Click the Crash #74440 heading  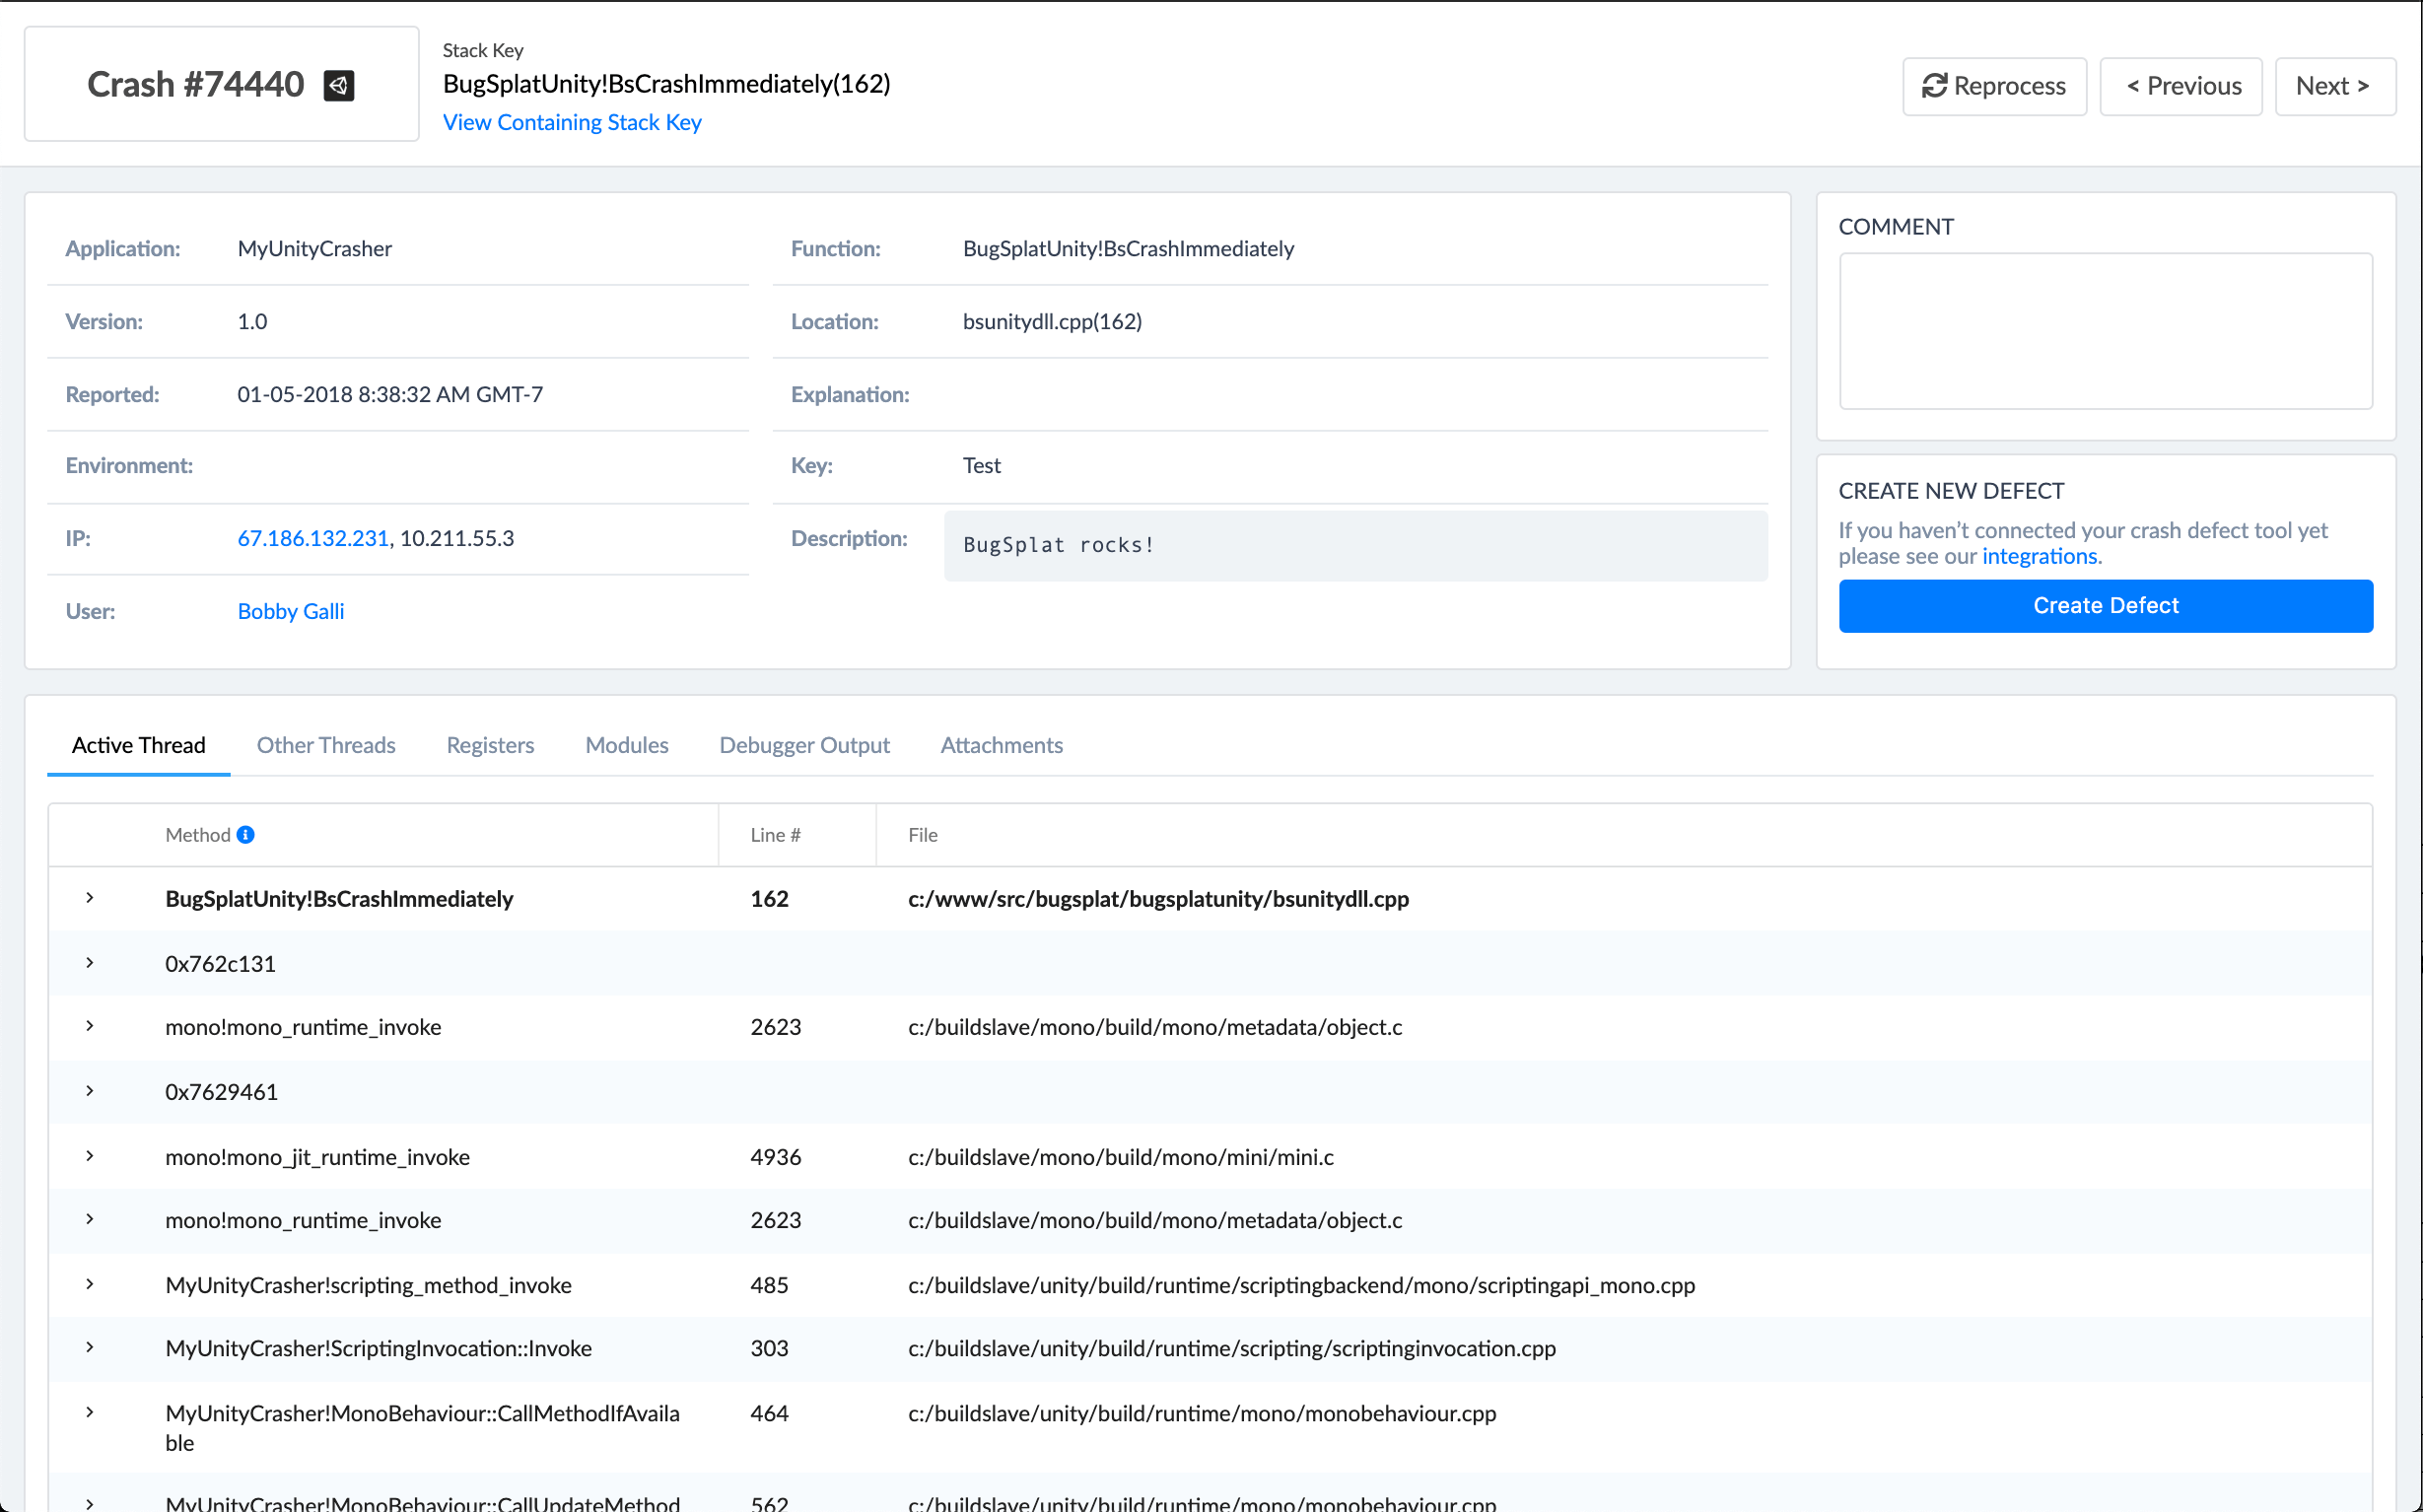point(196,85)
